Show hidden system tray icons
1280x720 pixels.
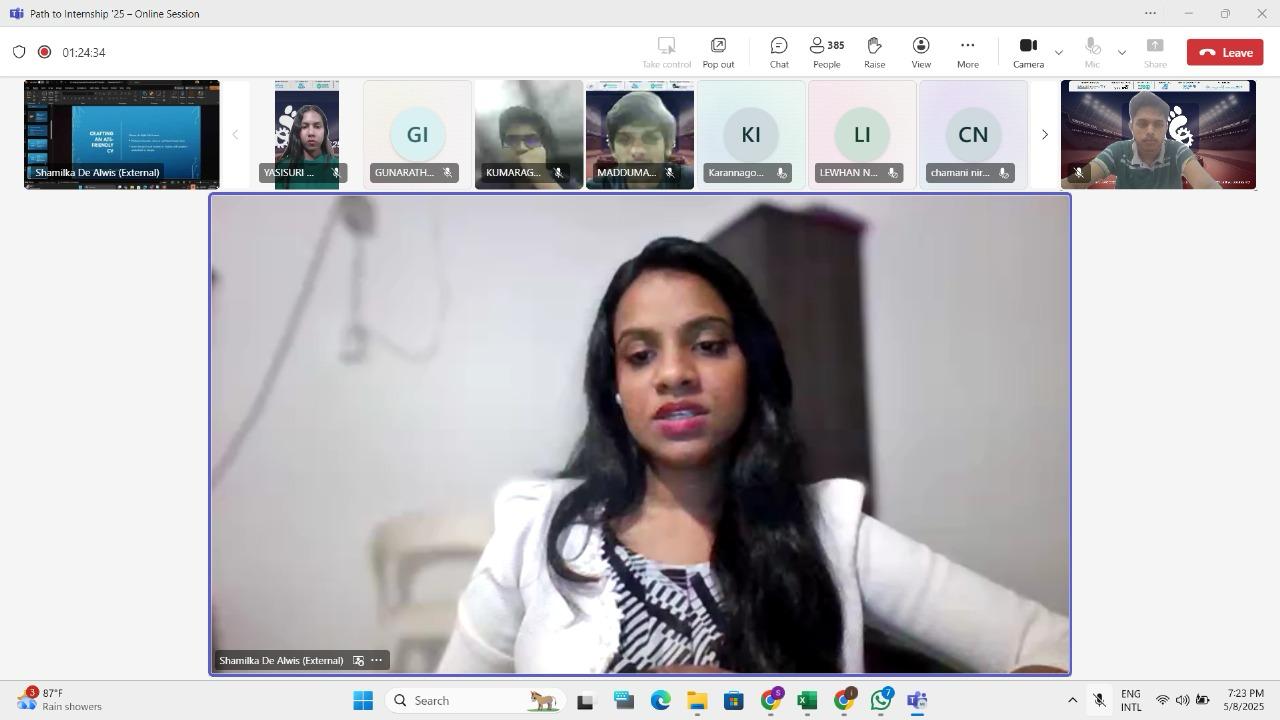click(x=1072, y=701)
